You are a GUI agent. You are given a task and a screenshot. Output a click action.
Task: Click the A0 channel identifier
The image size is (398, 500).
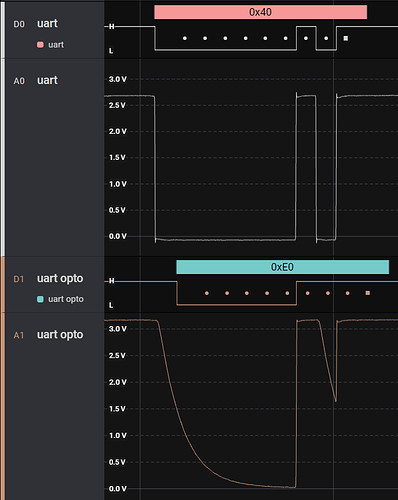coord(19,81)
